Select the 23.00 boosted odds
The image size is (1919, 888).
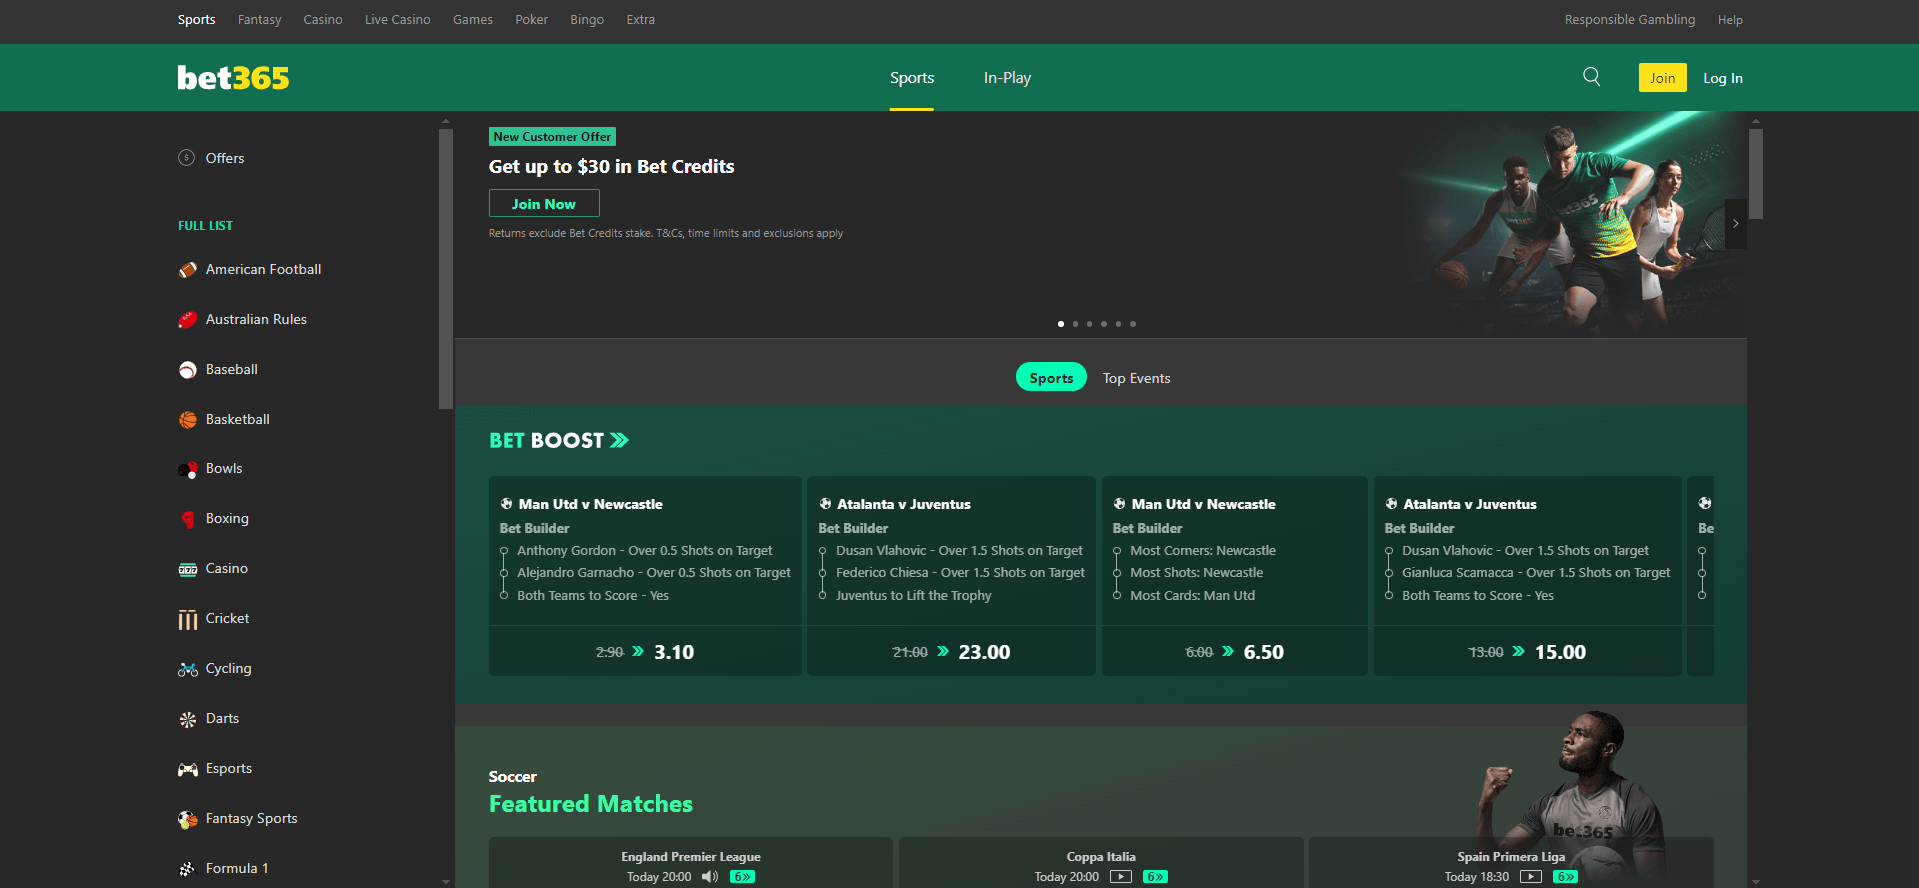(984, 652)
